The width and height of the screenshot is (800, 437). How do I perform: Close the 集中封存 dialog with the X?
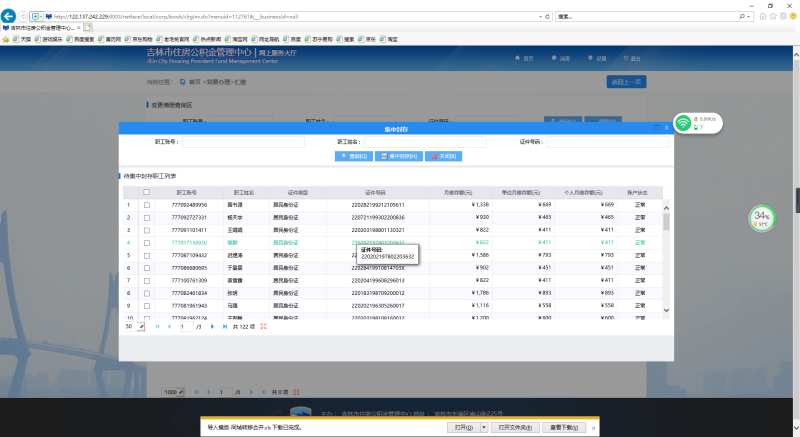pyautogui.click(x=666, y=127)
